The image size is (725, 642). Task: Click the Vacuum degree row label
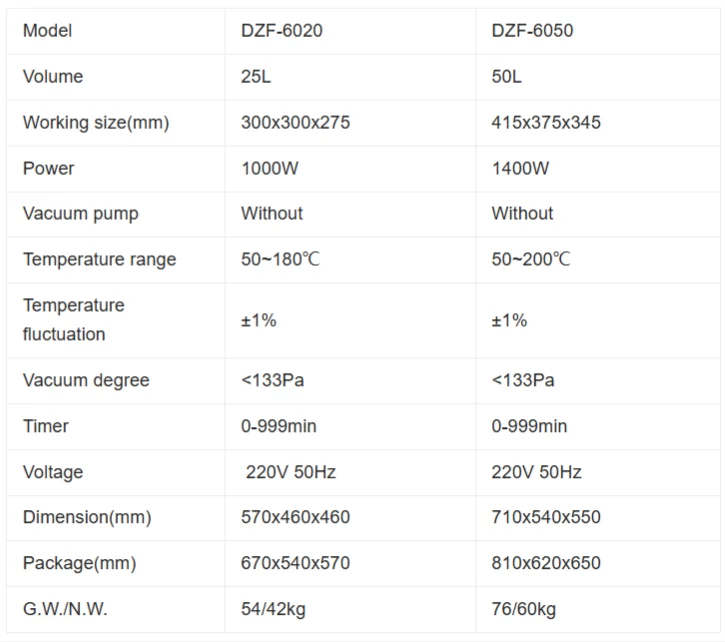click(86, 380)
